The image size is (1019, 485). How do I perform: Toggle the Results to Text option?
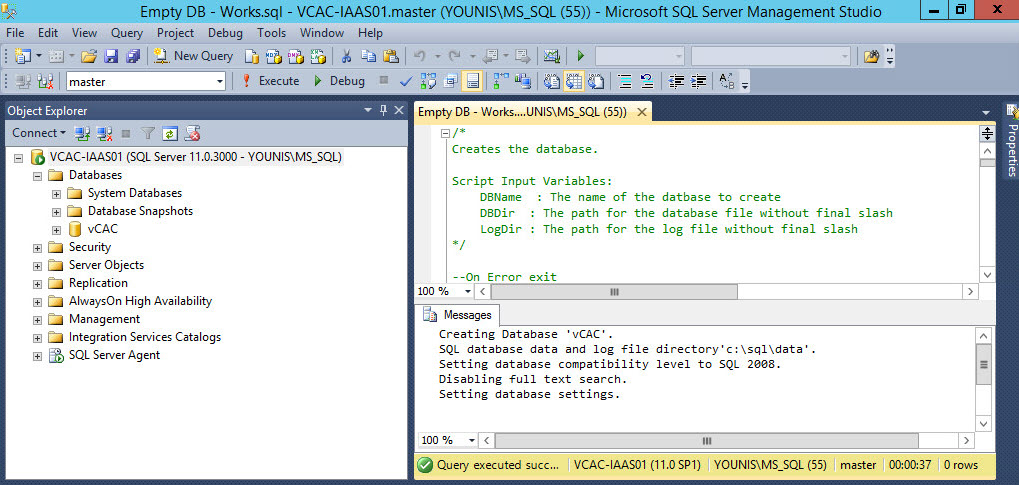click(551, 81)
